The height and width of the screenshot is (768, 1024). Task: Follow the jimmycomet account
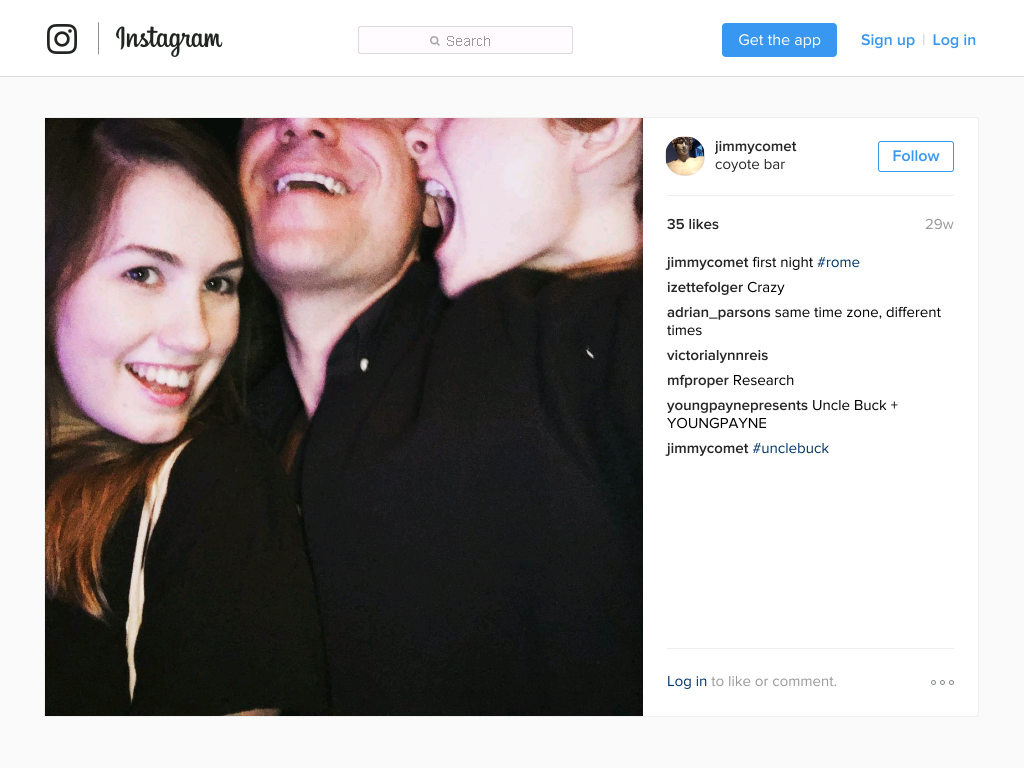point(915,156)
